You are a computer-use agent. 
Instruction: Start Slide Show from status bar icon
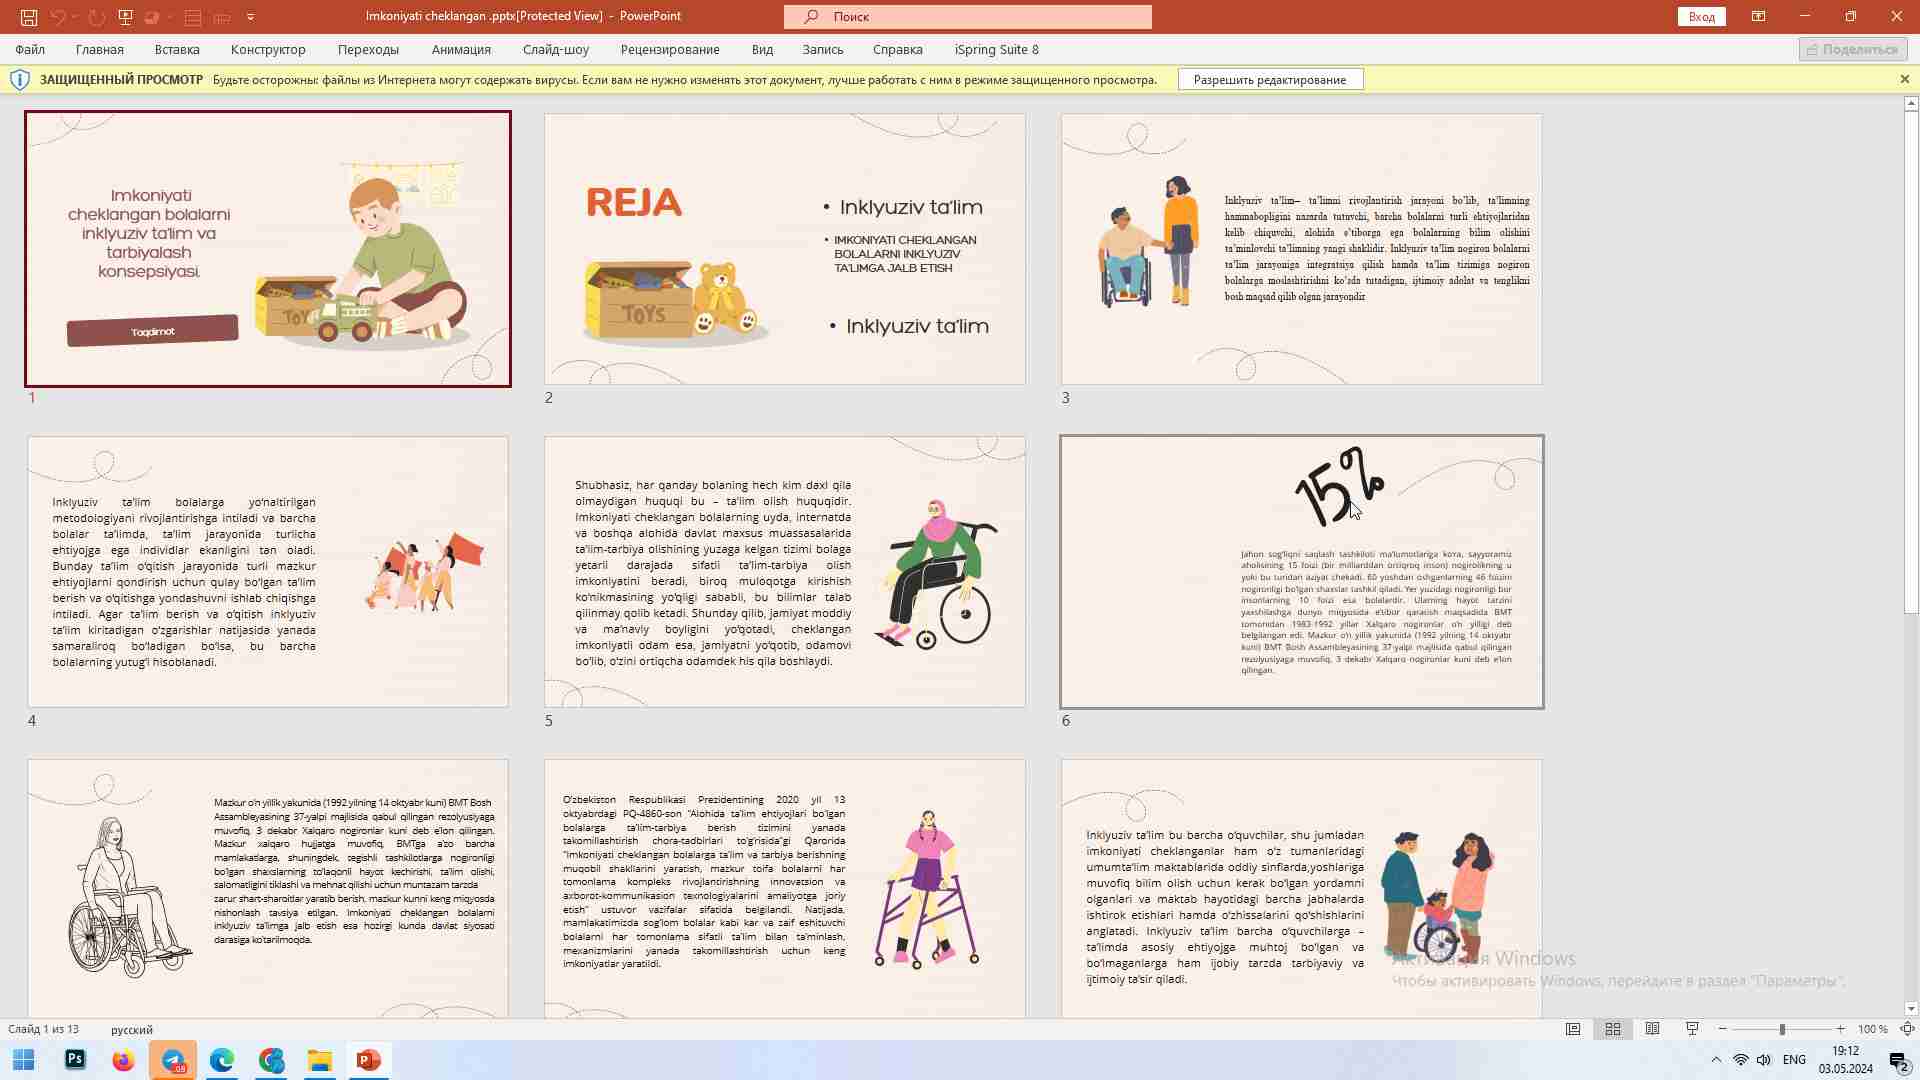1692,1029
